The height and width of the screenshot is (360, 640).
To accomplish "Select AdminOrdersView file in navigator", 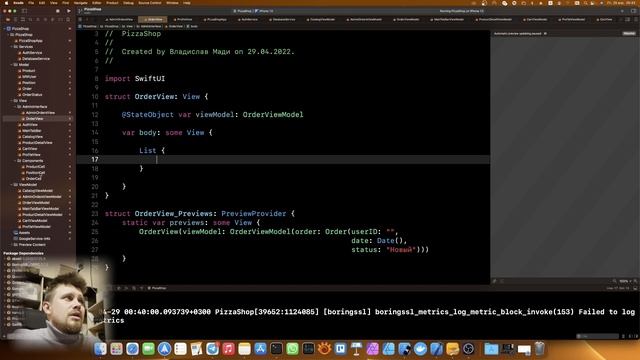I will pyautogui.click(x=40, y=113).
